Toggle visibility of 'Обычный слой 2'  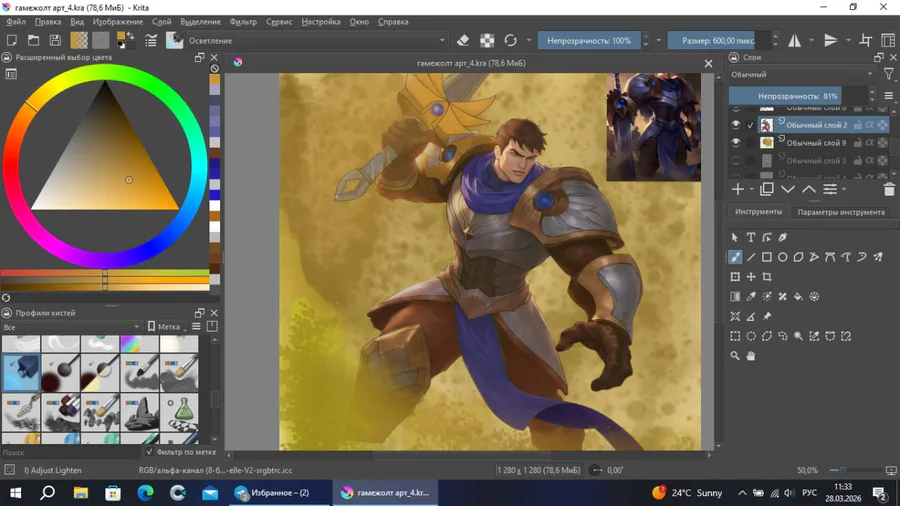tap(736, 125)
